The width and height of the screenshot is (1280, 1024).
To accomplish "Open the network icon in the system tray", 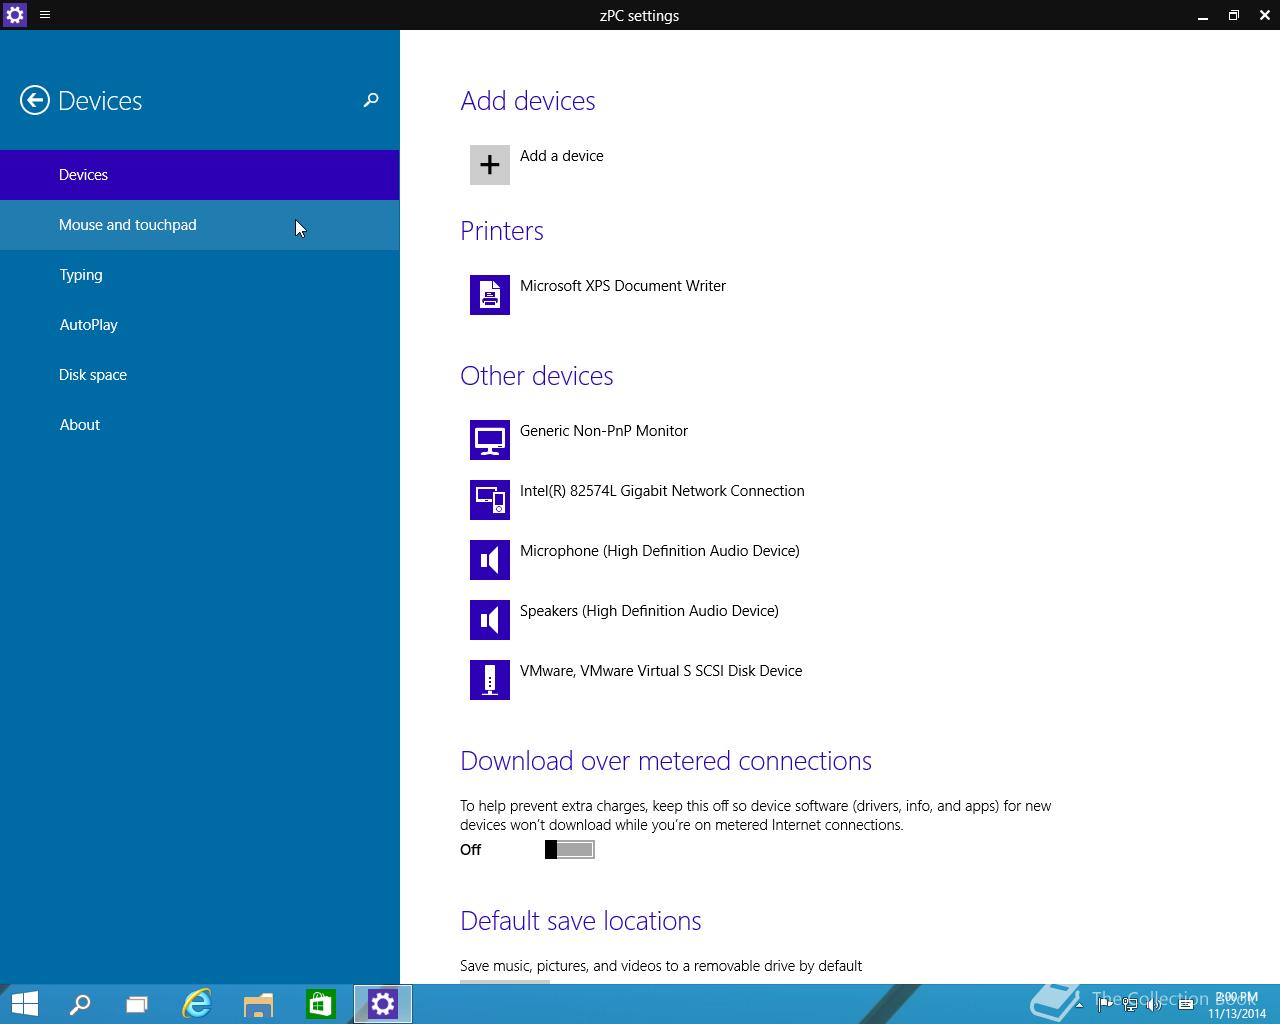I will click(1130, 1004).
